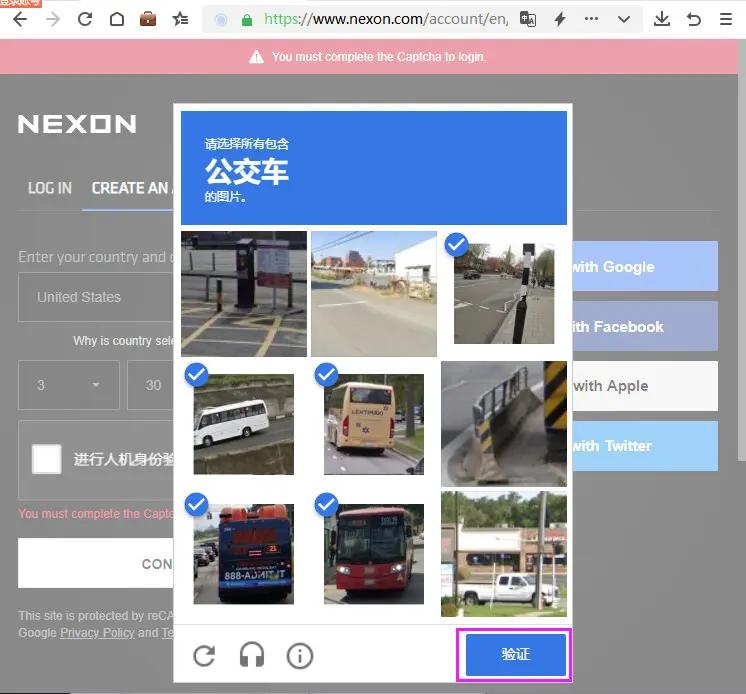Click the blue shield icon in address bar

pyautogui.click(x=220, y=20)
